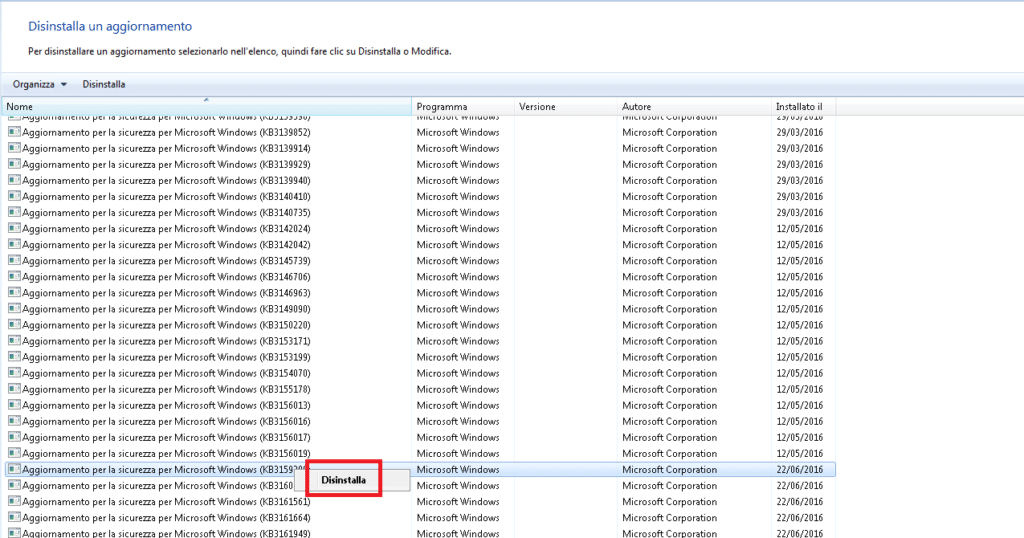Select update name text ending in KB3156016
This screenshot has height=538, width=1024.
[167, 421]
